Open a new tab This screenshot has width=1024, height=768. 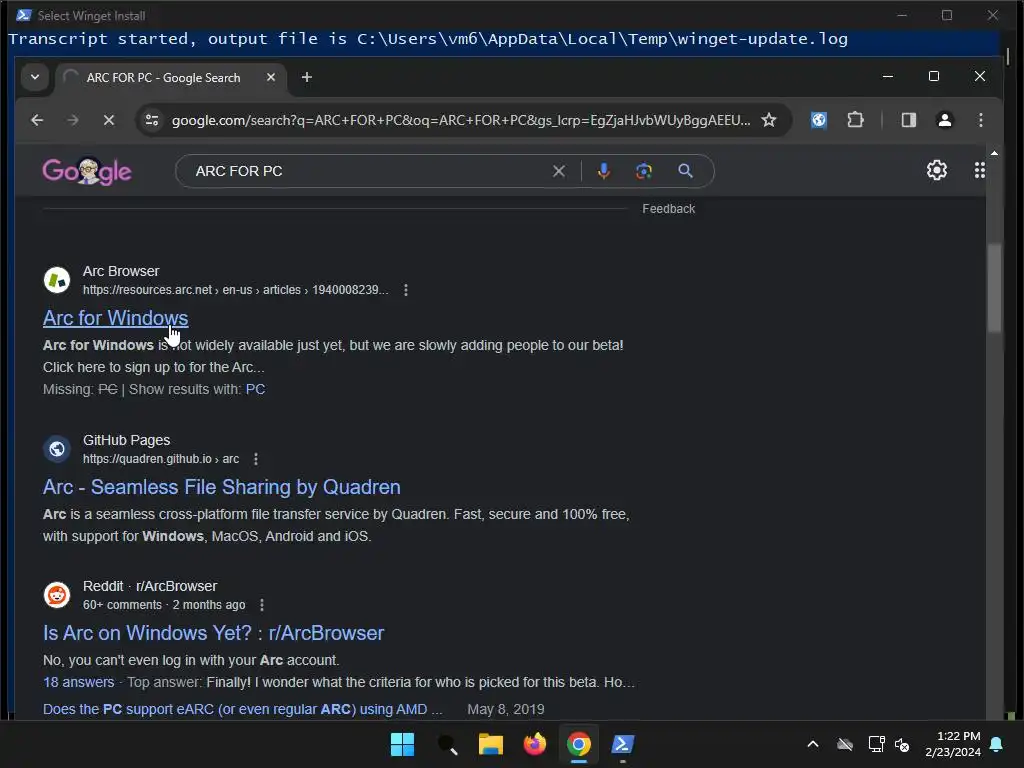tap(306, 77)
